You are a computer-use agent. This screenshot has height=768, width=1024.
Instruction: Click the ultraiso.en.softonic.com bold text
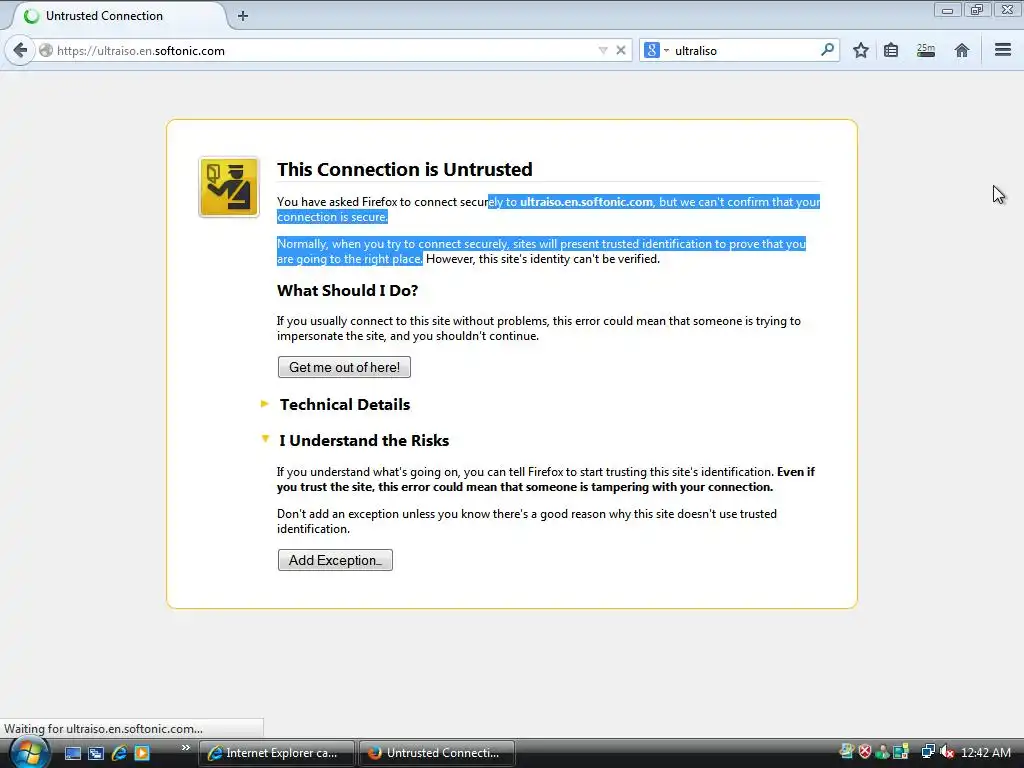pos(586,202)
